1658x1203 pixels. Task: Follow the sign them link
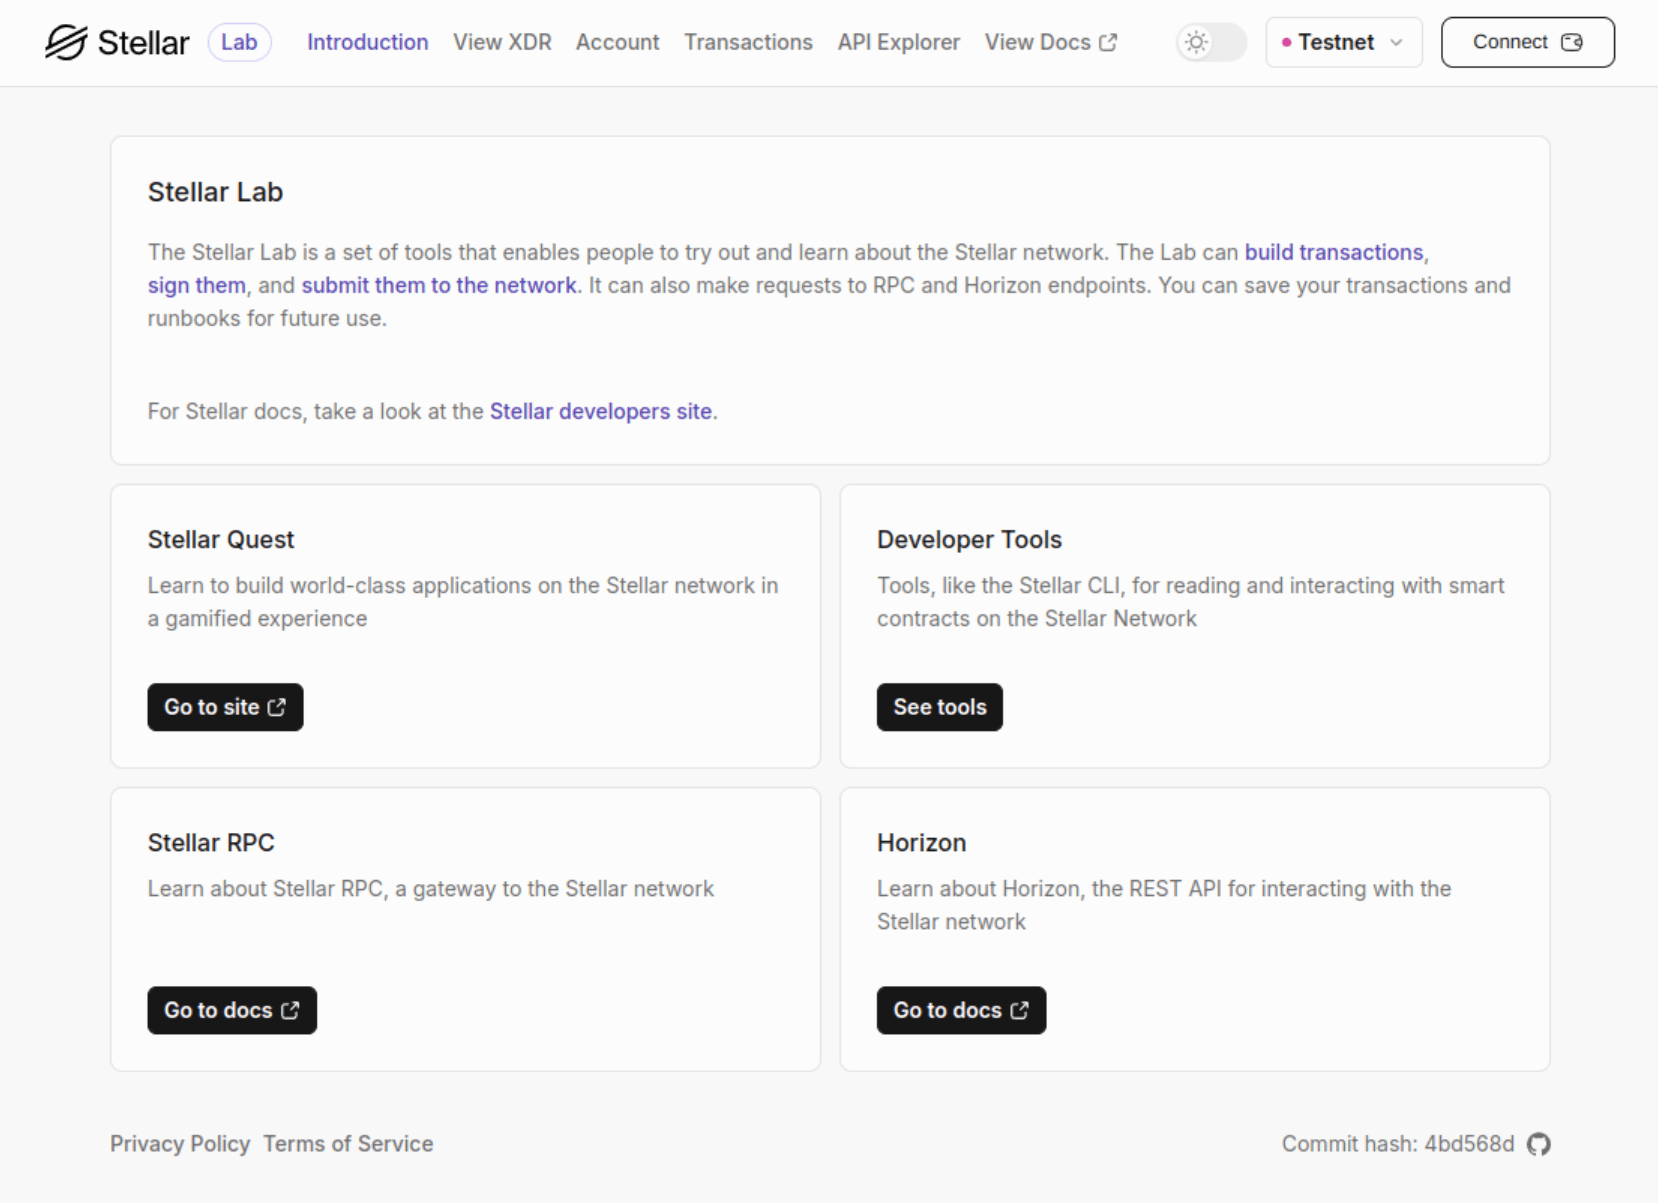coord(196,285)
